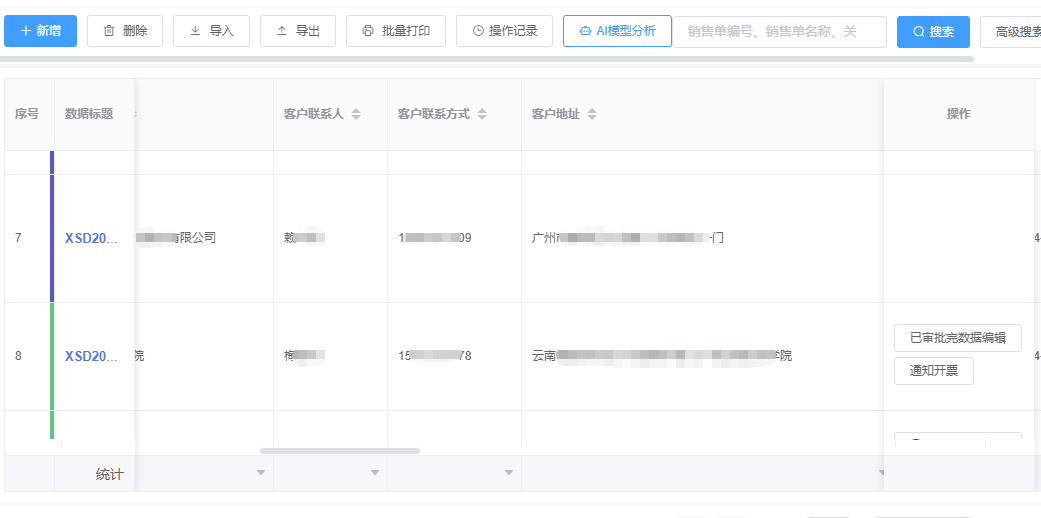Click the blue 搜索 search button

933,32
